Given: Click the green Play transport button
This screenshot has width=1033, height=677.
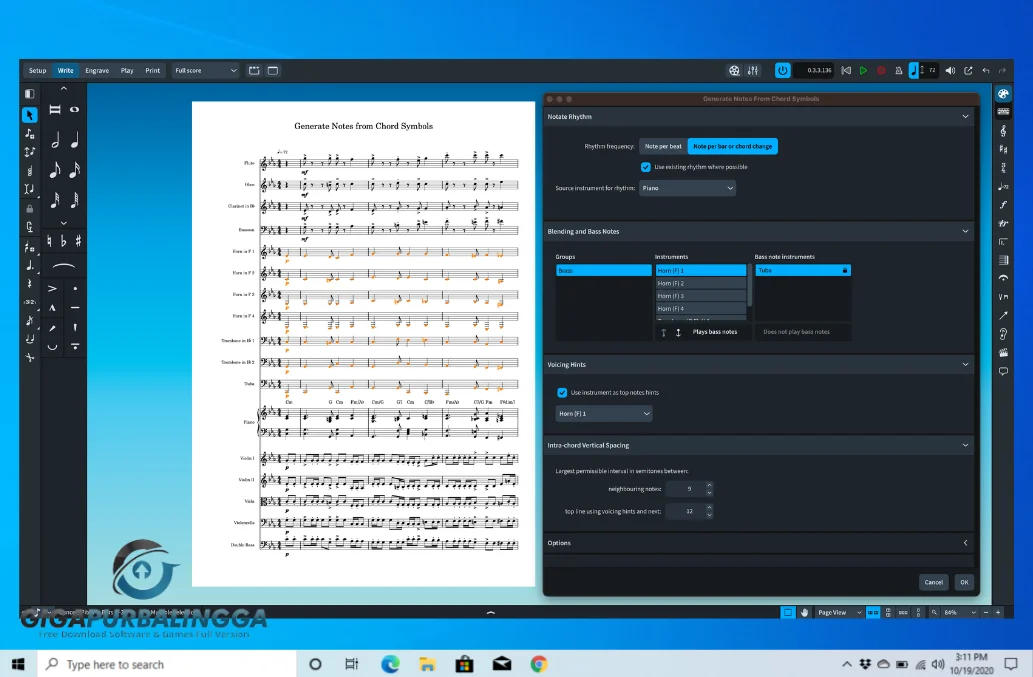Looking at the screenshot, I should pos(863,71).
